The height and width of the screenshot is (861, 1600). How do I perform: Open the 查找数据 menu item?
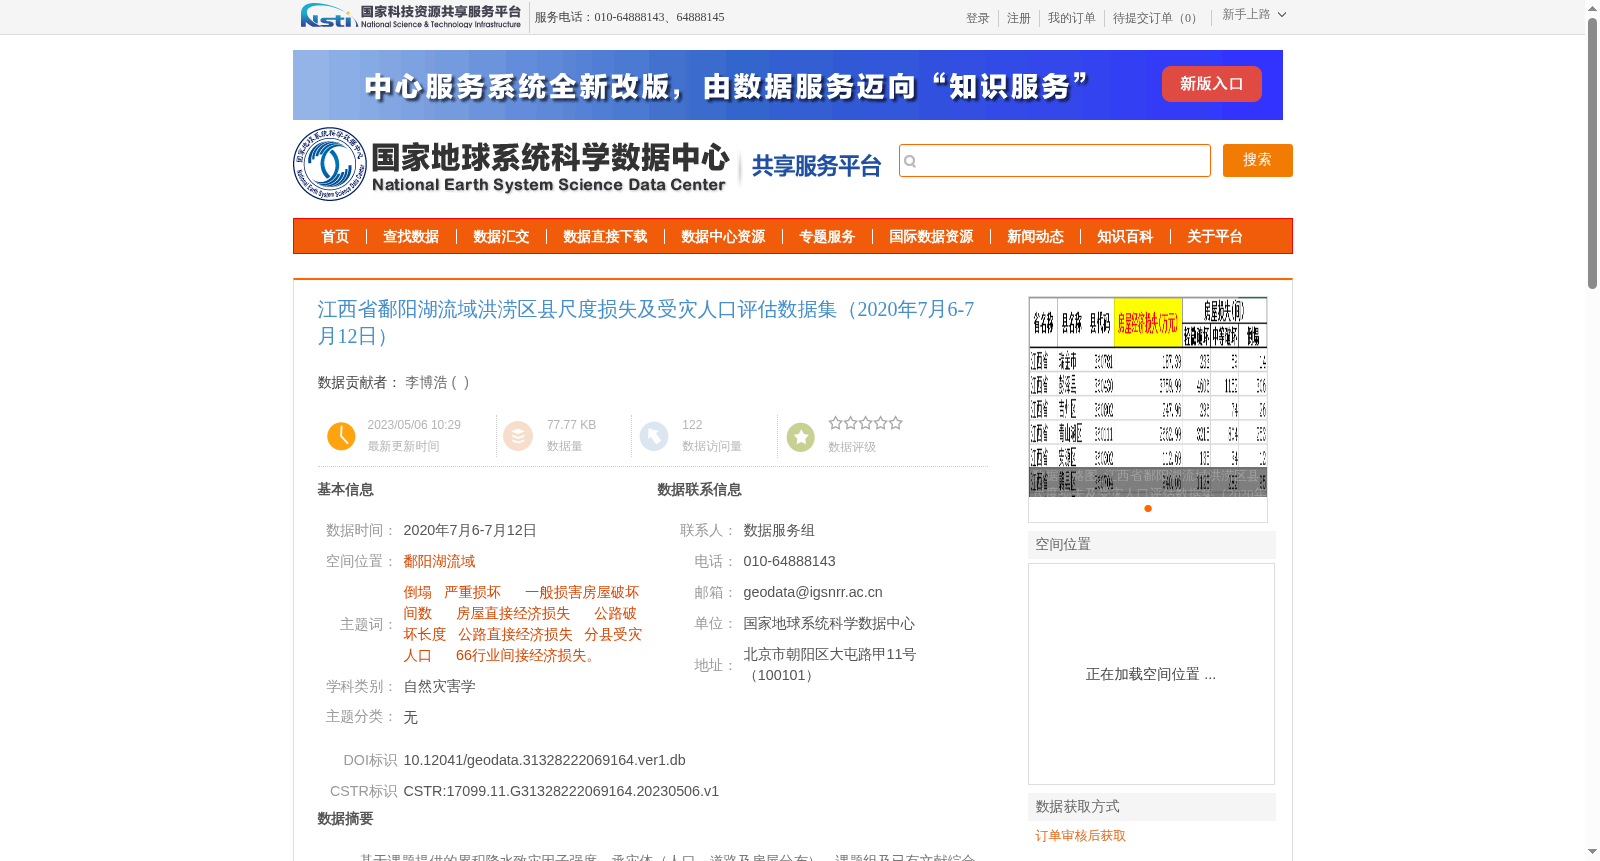coord(411,237)
